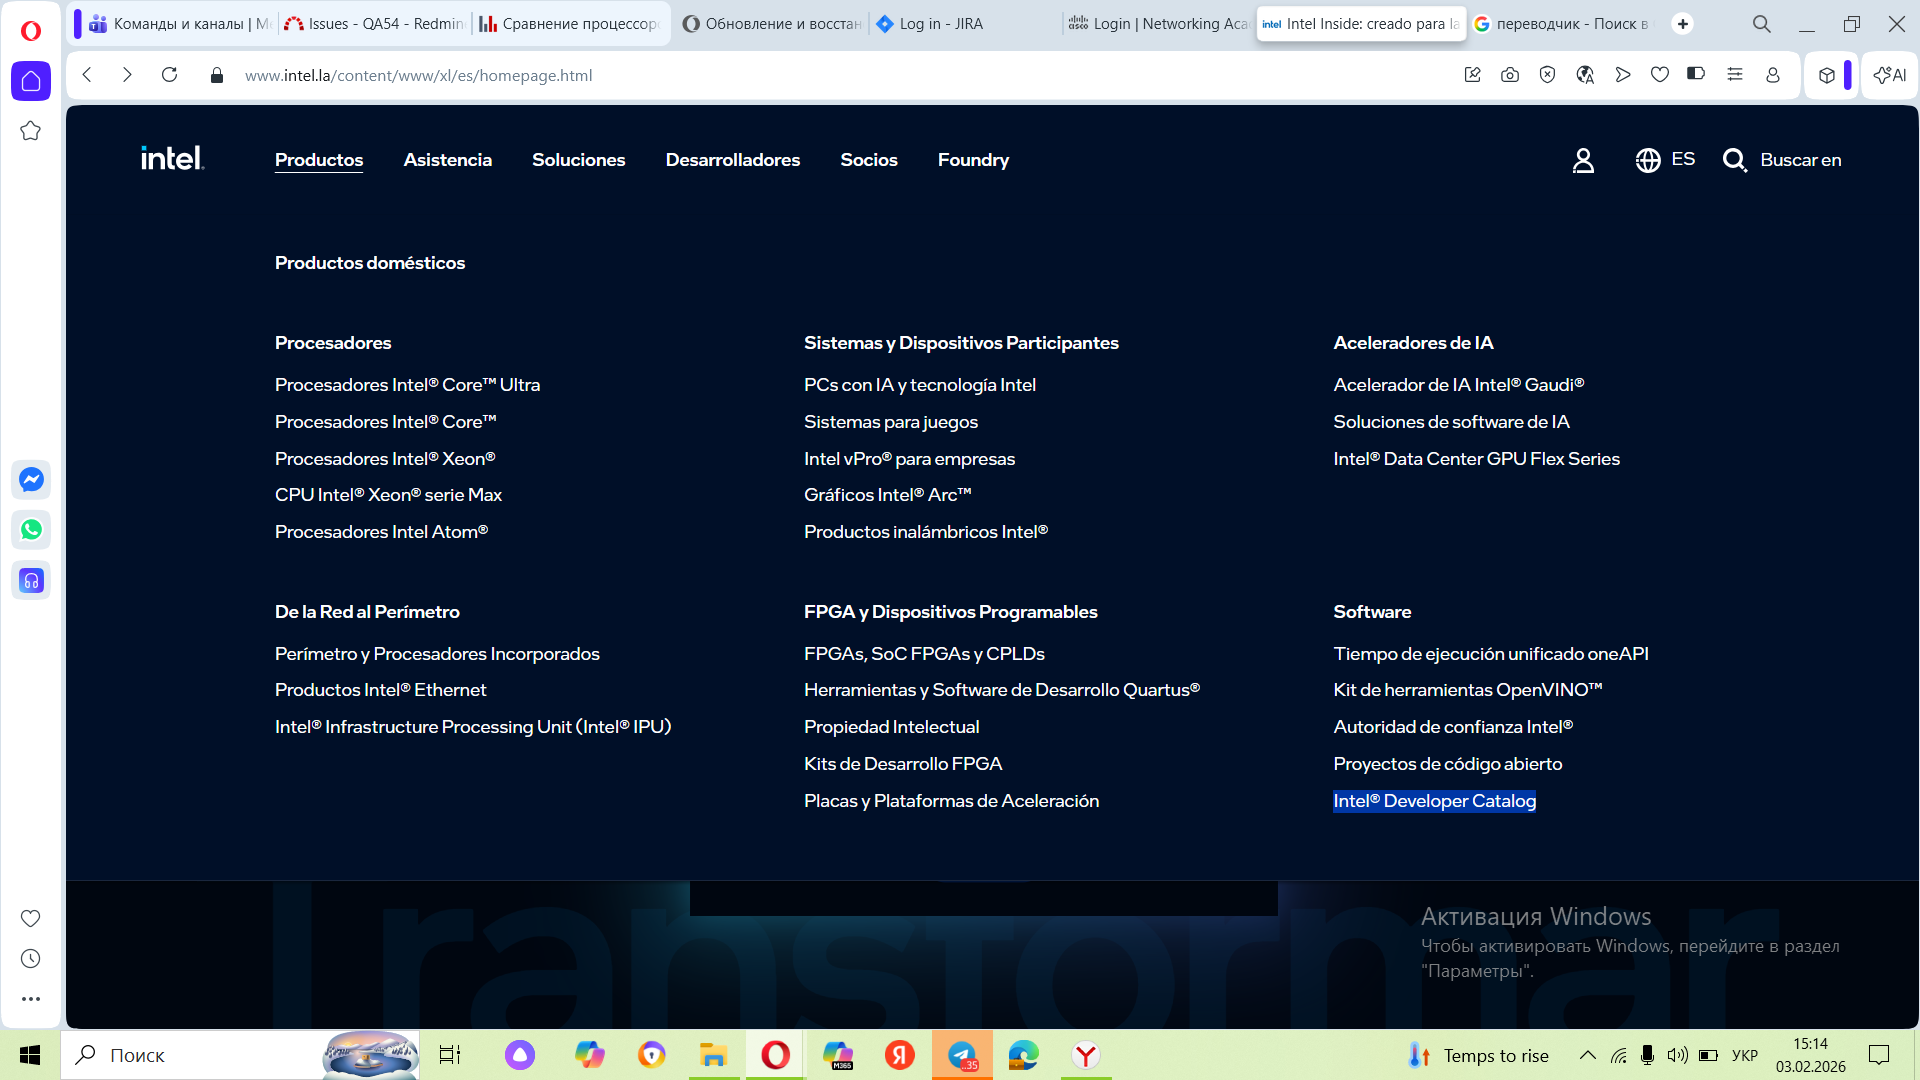The width and height of the screenshot is (1920, 1080).
Task: Click Telegram icon in Windows taskbar
Action: tap(962, 1055)
